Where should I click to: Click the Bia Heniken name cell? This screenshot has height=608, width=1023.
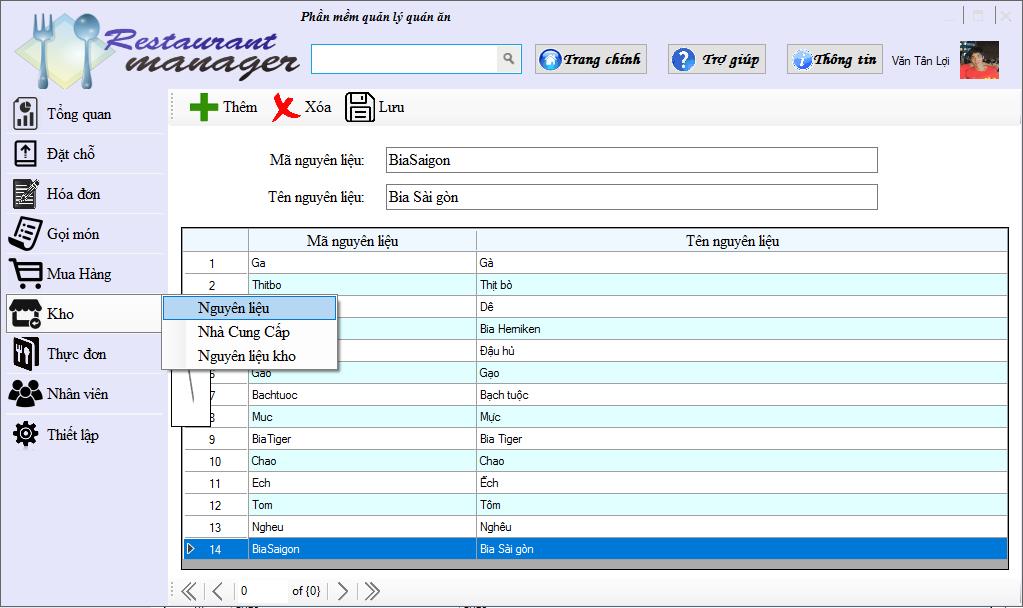coord(742,329)
